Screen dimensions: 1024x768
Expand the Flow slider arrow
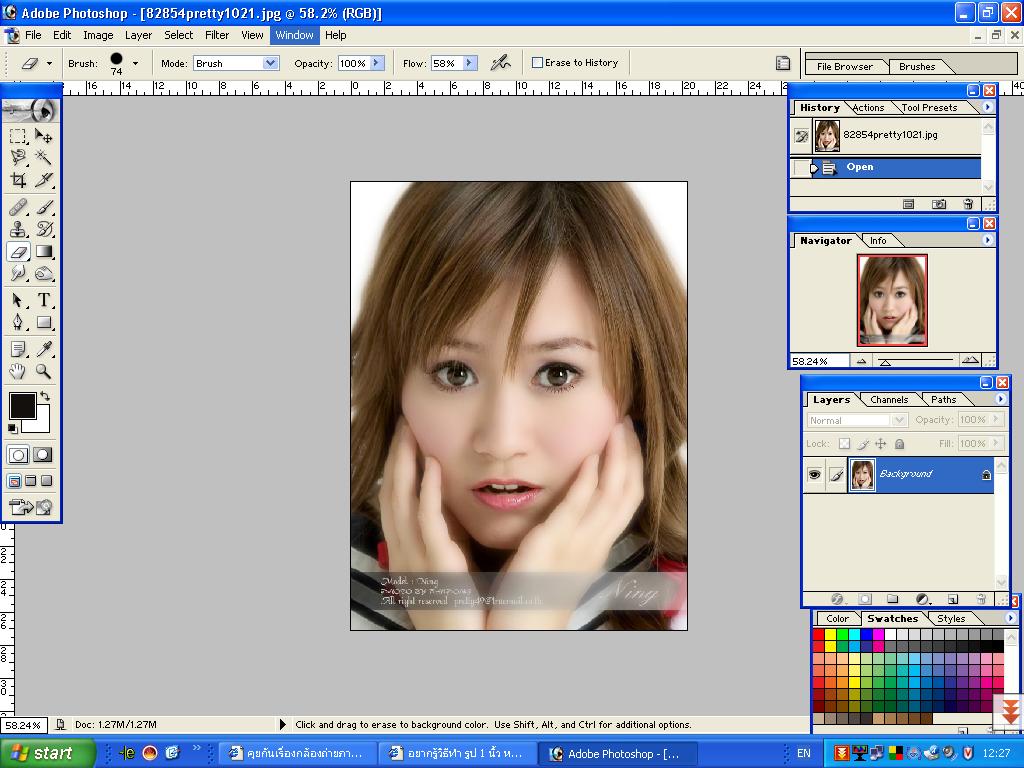(x=469, y=63)
